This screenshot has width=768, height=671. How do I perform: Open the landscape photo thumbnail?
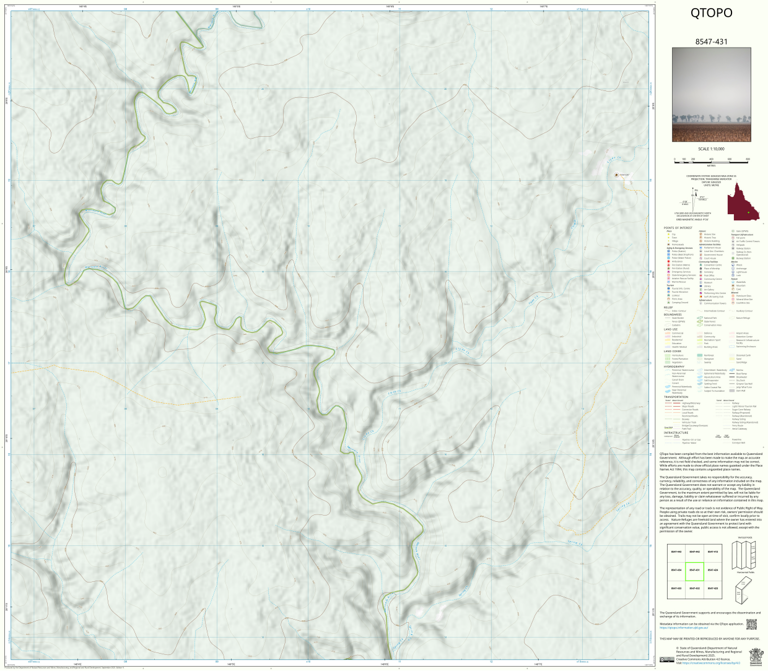click(711, 95)
